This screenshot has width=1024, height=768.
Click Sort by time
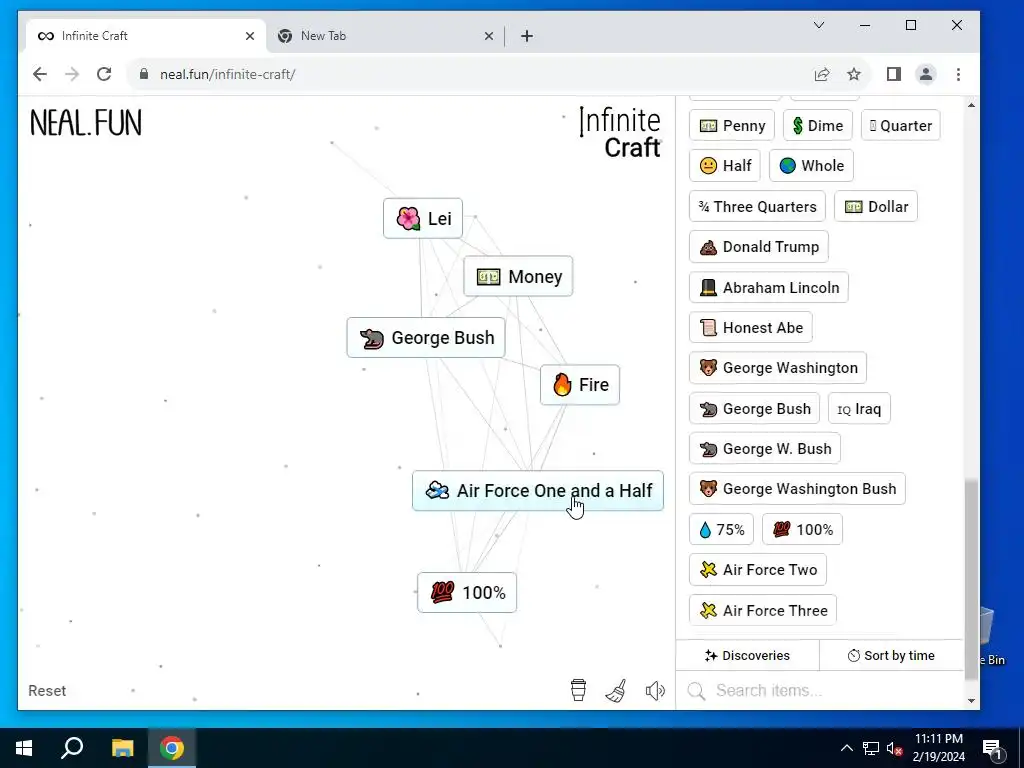[891, 655]
